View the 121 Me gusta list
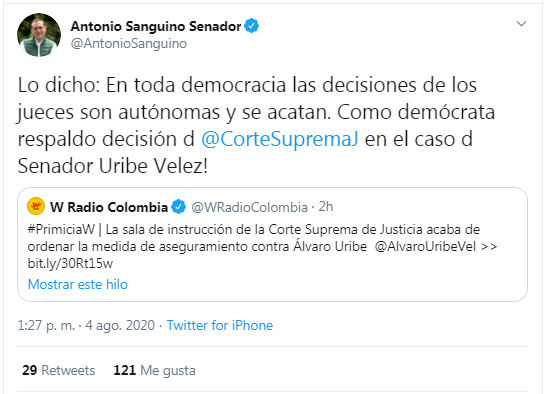The height and width of the screenshot is (394, 545). [154, 370]
